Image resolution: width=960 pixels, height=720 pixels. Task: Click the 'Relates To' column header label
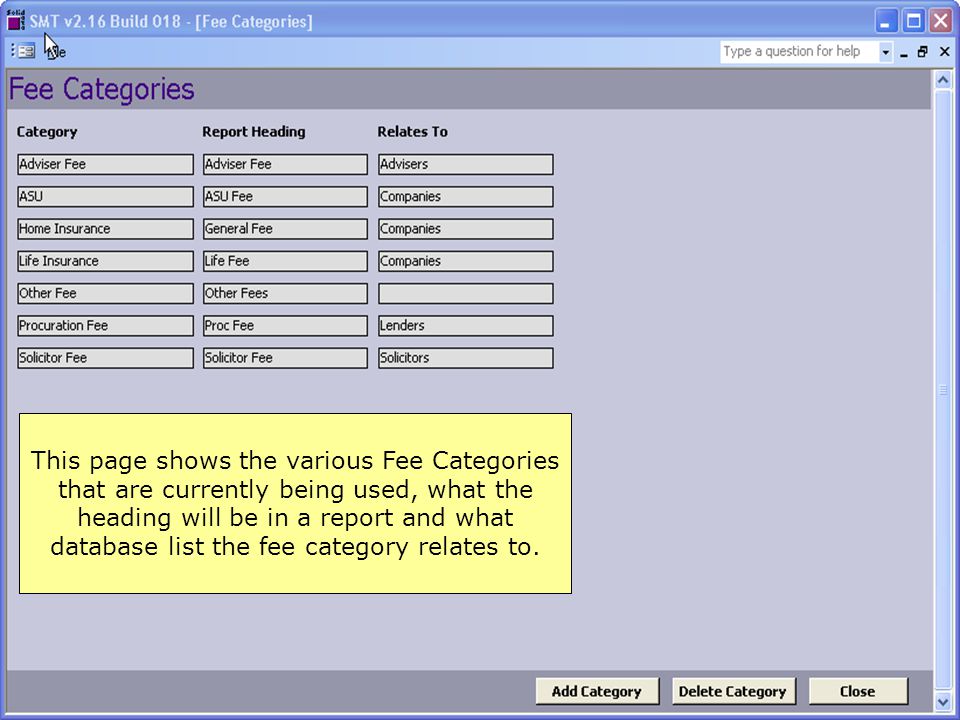pos(413,132)
